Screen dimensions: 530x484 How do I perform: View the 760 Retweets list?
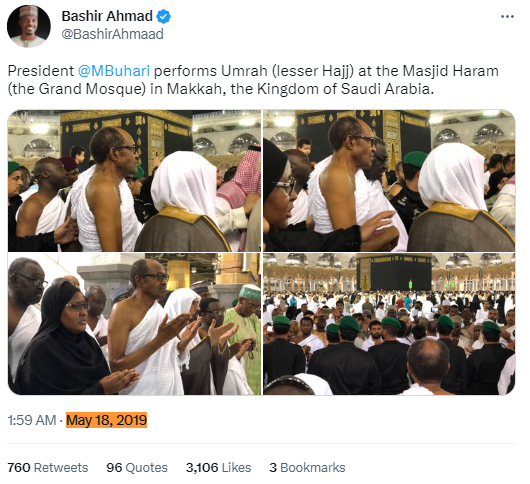[x=48, y=467]
